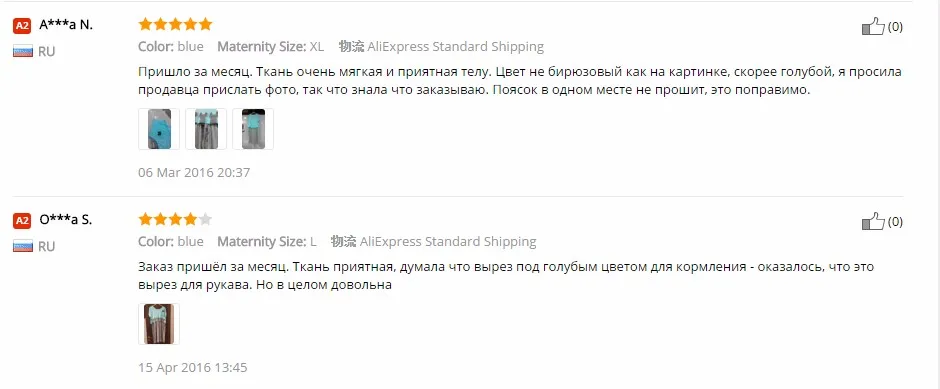The width and height of the screenshot is (940, 389).
Task: Click reviewer name A***a N.
Action: pos(66,25)
